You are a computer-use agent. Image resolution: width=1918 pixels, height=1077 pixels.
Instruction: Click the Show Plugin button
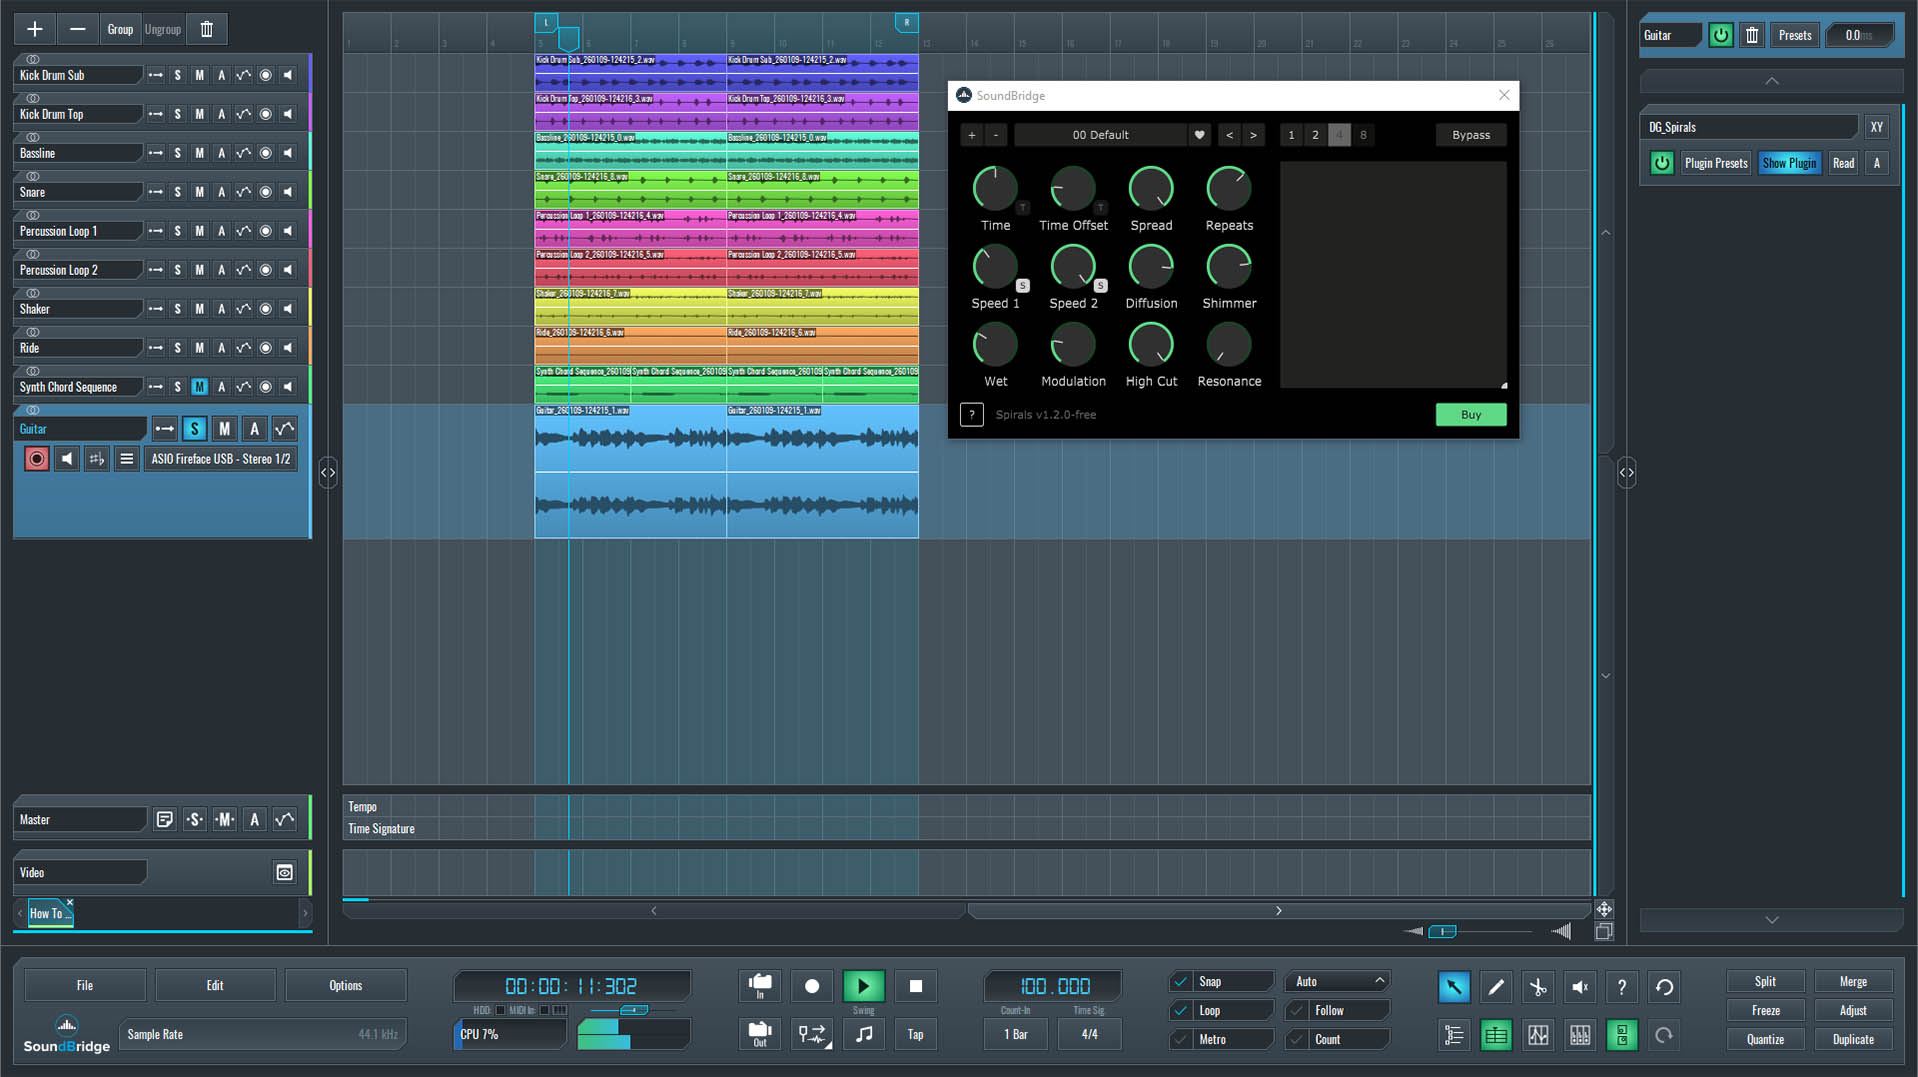1790,163
